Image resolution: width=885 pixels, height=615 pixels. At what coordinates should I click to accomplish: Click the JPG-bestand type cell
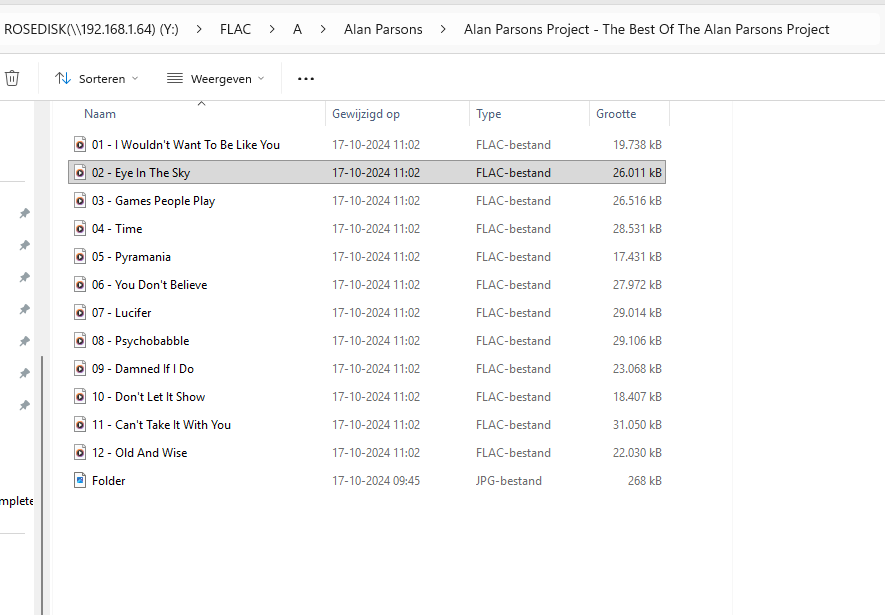pyautogui.click(x=509, y=481)
